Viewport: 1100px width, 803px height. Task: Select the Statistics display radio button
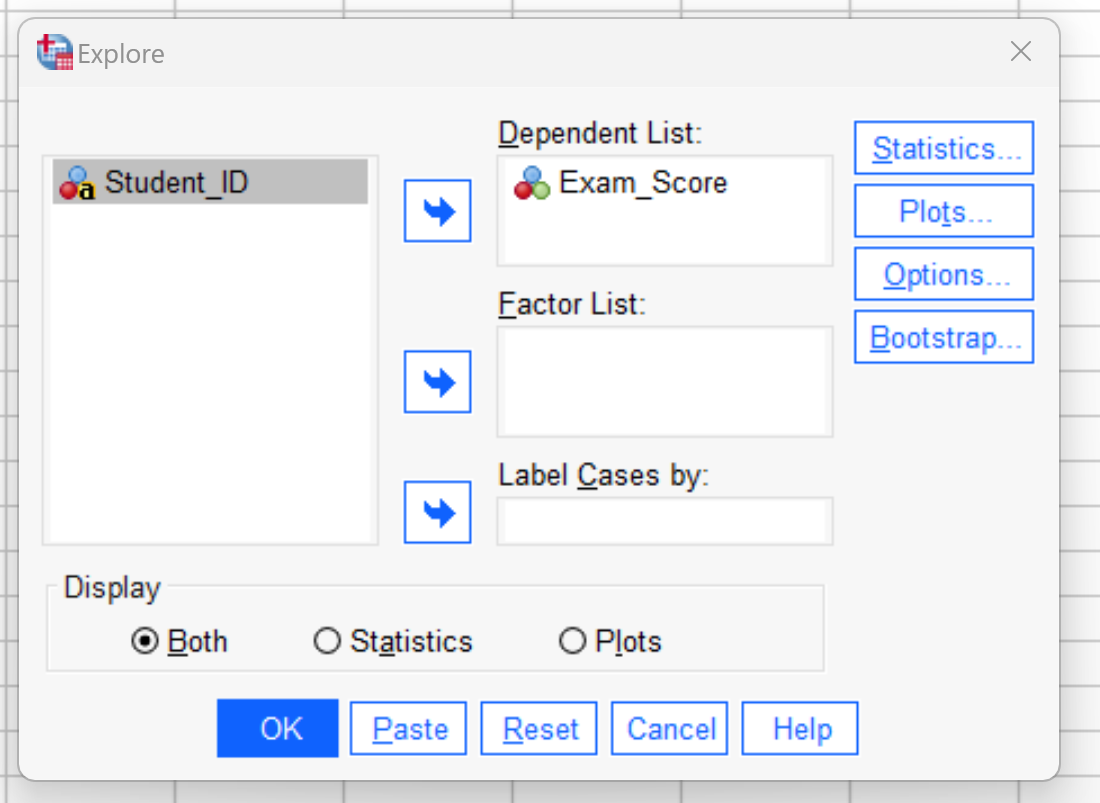tap(327, 641)
